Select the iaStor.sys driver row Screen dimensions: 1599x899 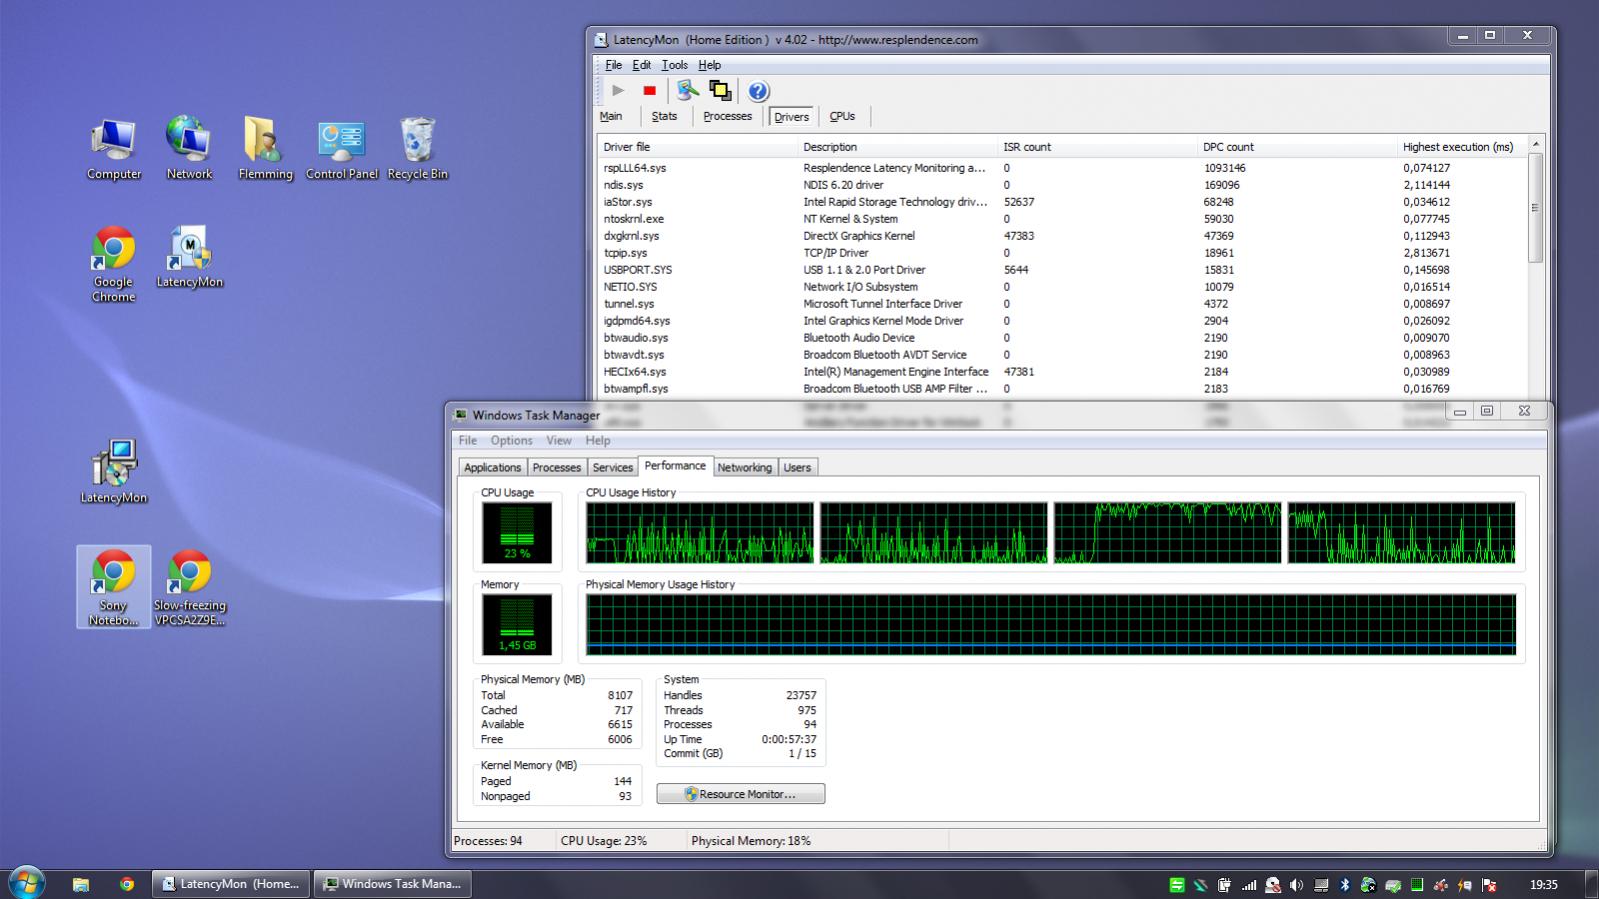[1062, 202]
